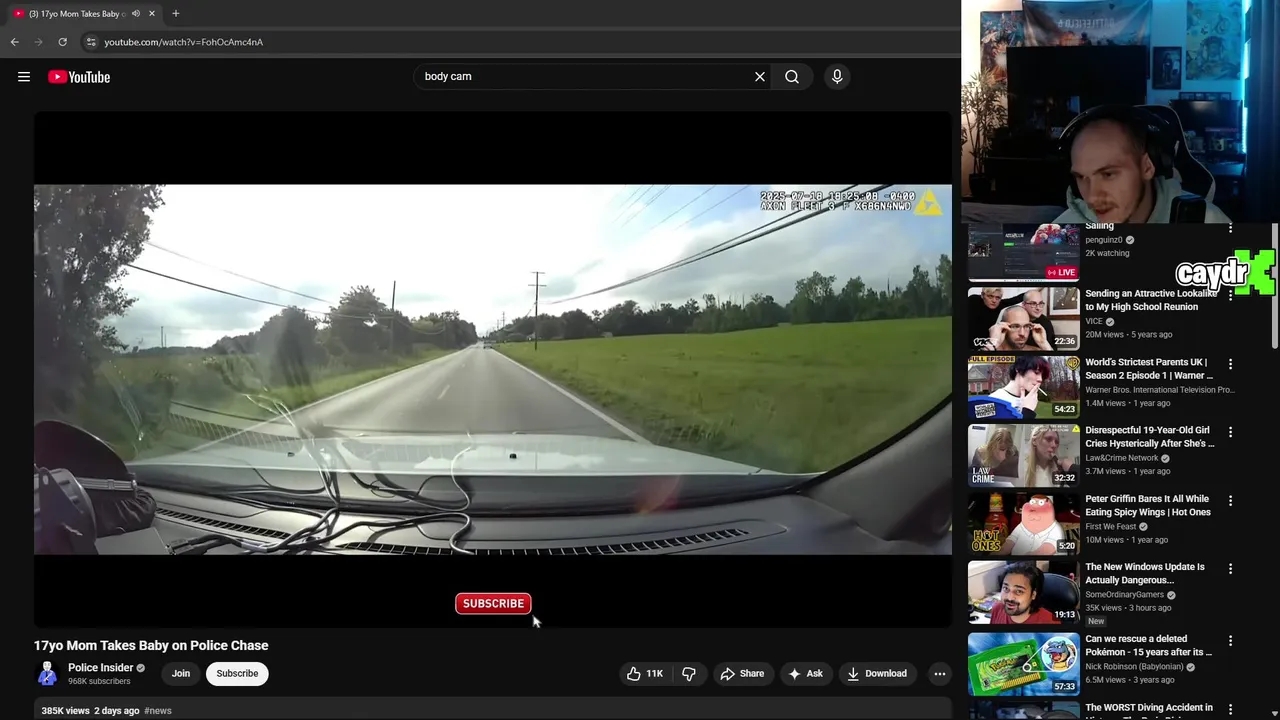Join the Police Insider channel membership
The image size is (1280, 720).
point(181,674)
